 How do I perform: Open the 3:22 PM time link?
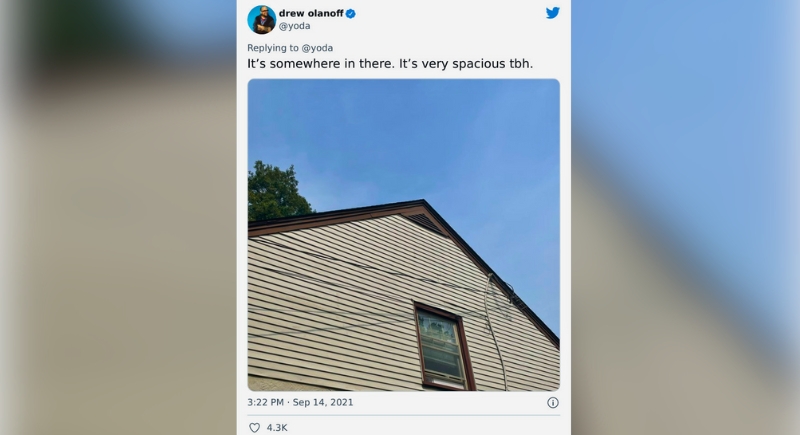[x=265, y=402]
